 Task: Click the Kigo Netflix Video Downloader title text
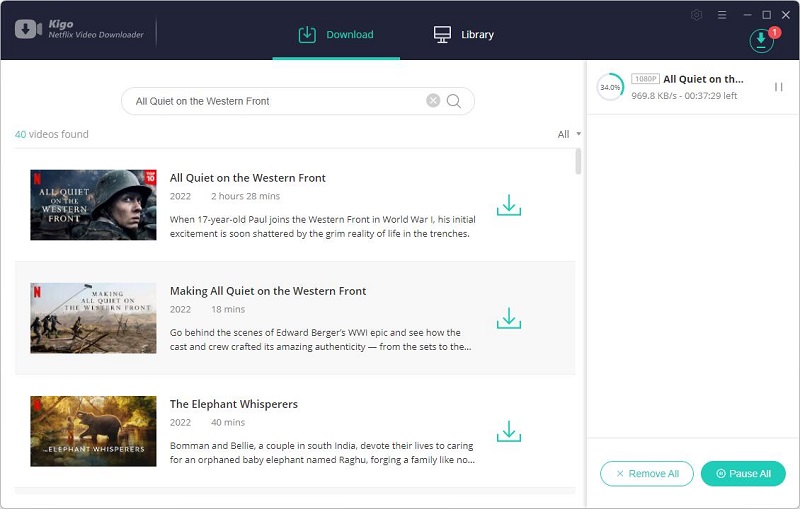96,29
